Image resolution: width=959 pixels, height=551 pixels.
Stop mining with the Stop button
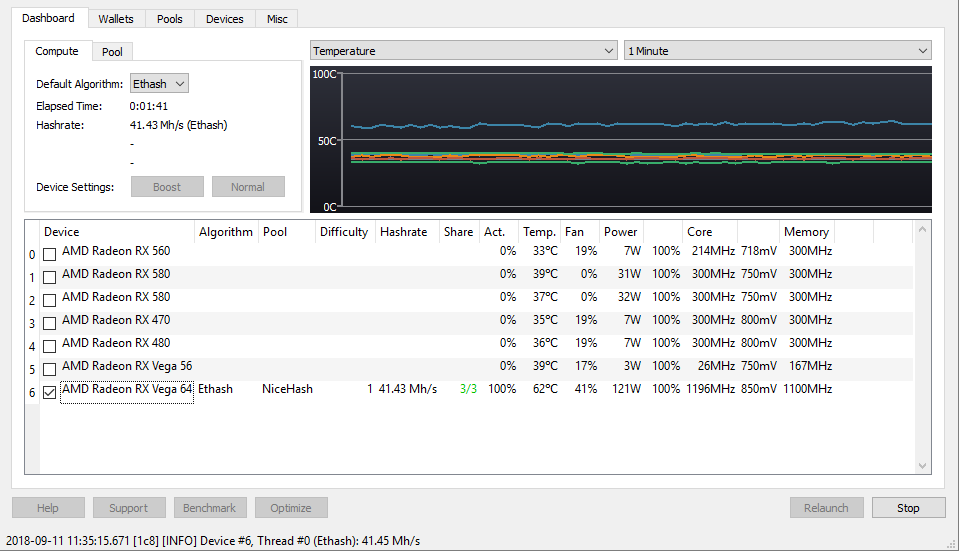coord(908,508)
